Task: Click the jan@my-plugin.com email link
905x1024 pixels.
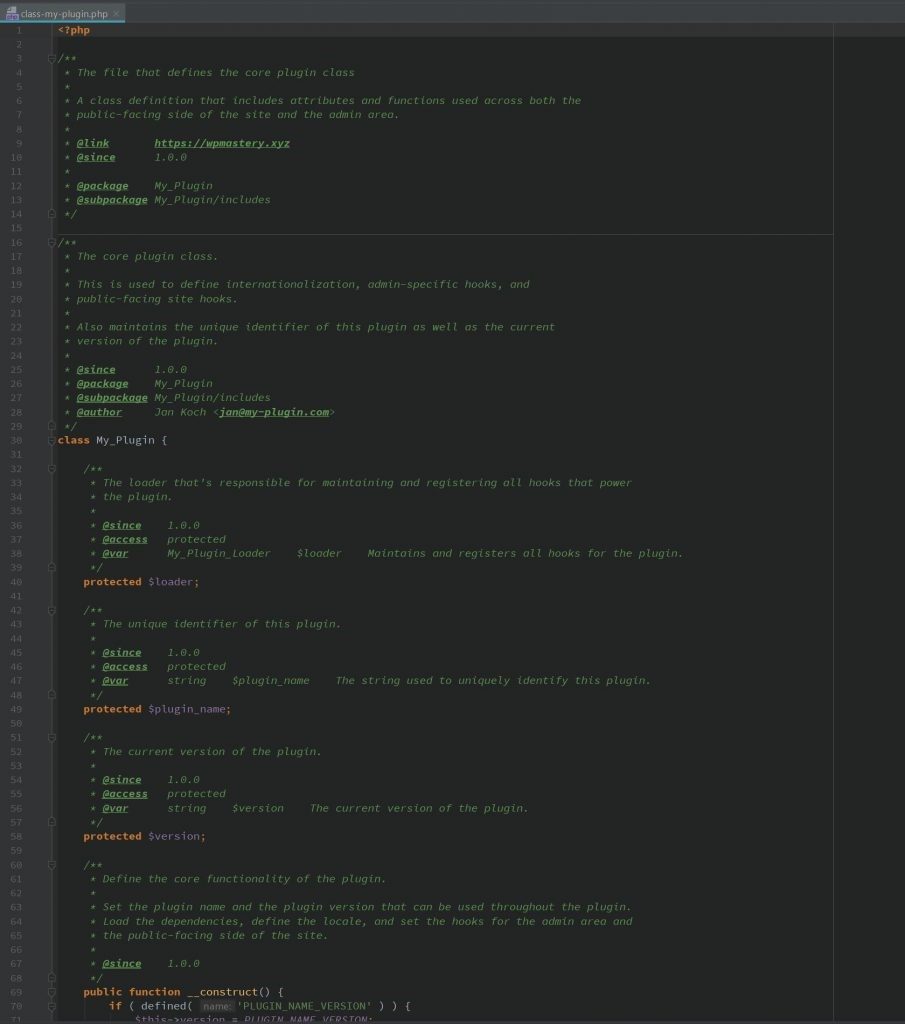Action: click(274, 412)
